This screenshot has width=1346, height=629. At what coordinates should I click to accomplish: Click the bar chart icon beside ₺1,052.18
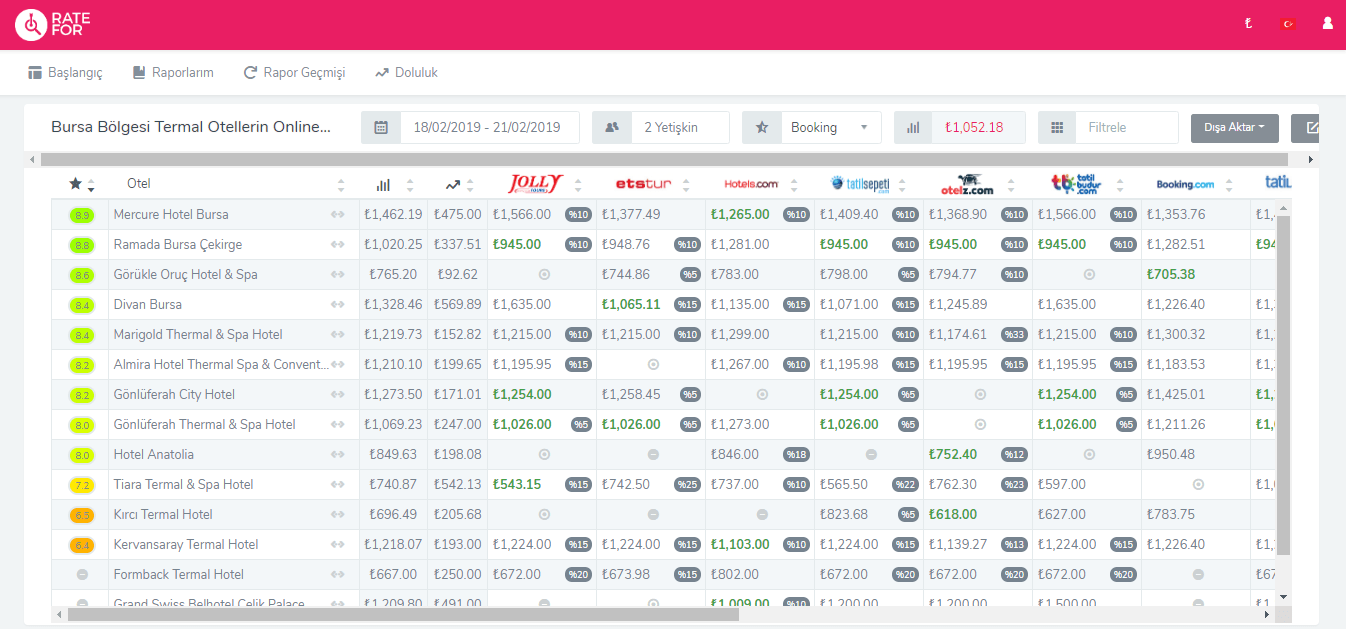click(x=913, y=128)
